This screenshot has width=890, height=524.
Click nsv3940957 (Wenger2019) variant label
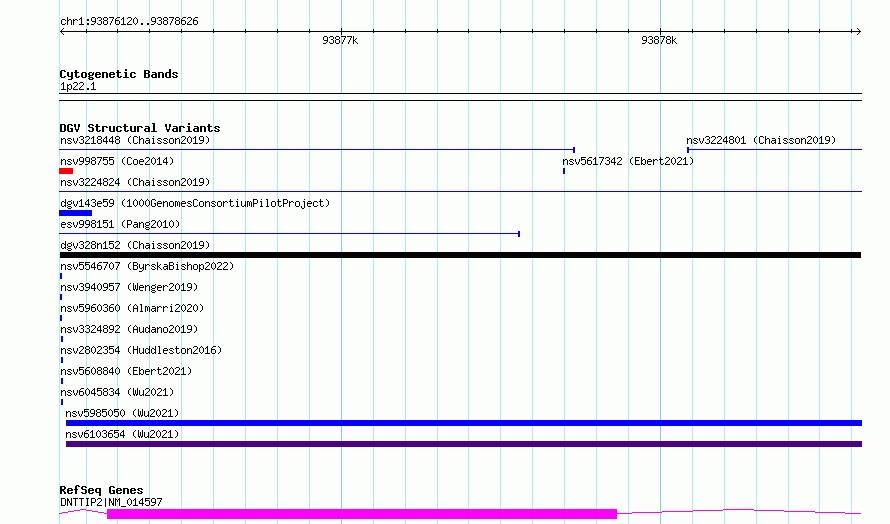(129, 287)
